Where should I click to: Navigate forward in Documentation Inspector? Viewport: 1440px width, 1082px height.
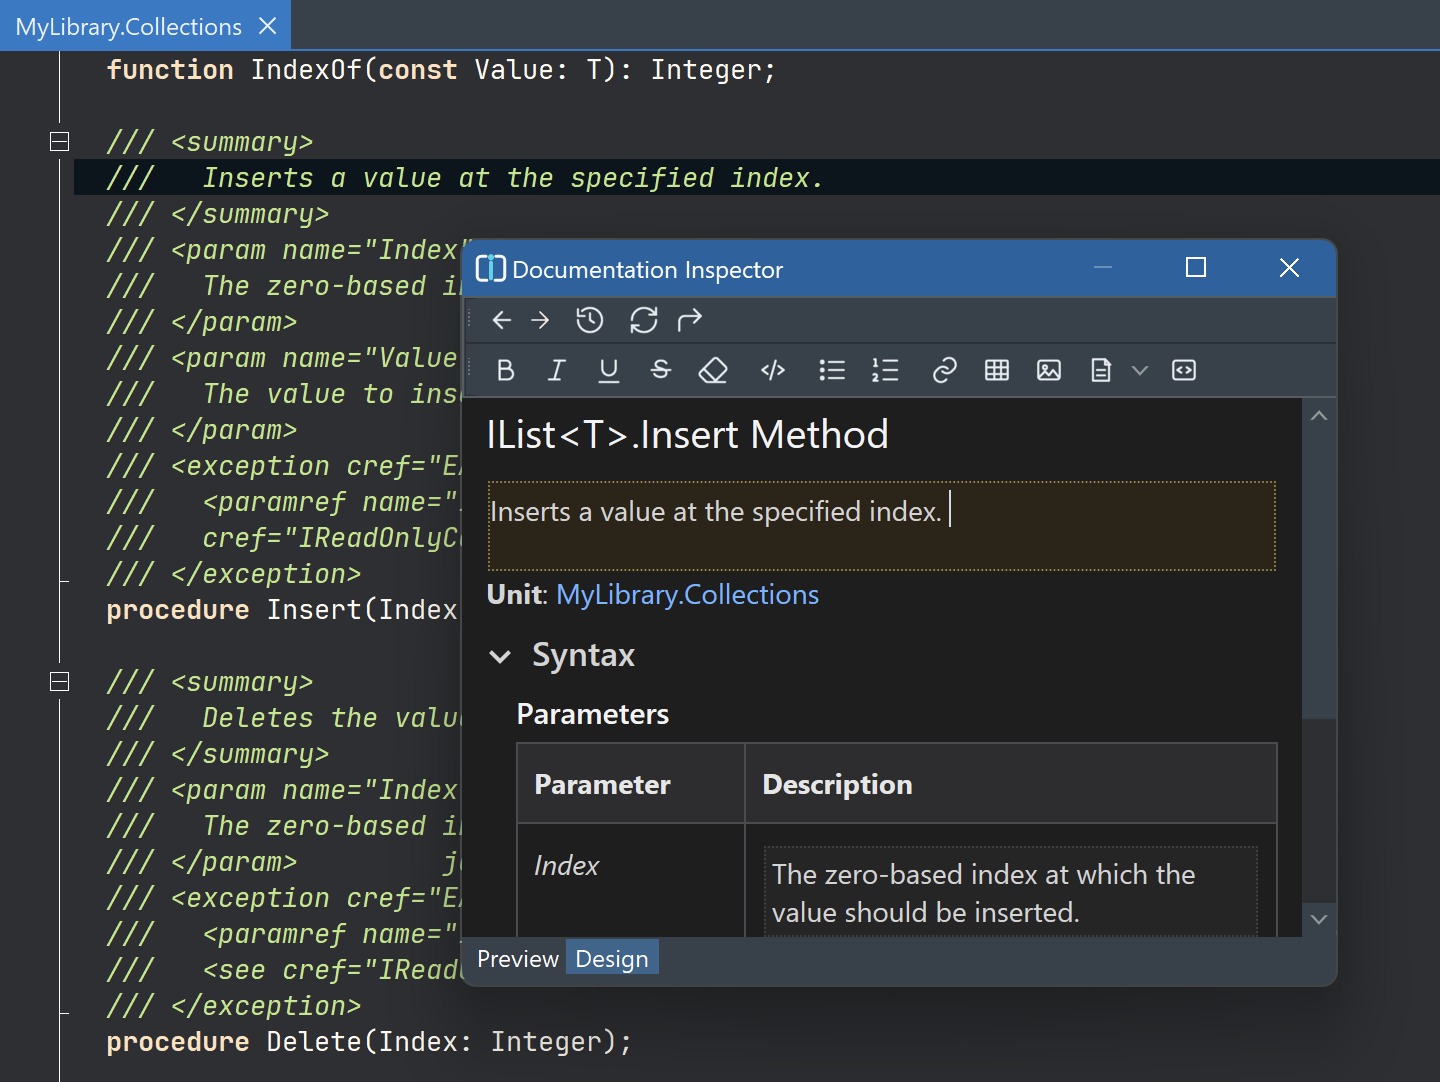click(x=540, y=320)
